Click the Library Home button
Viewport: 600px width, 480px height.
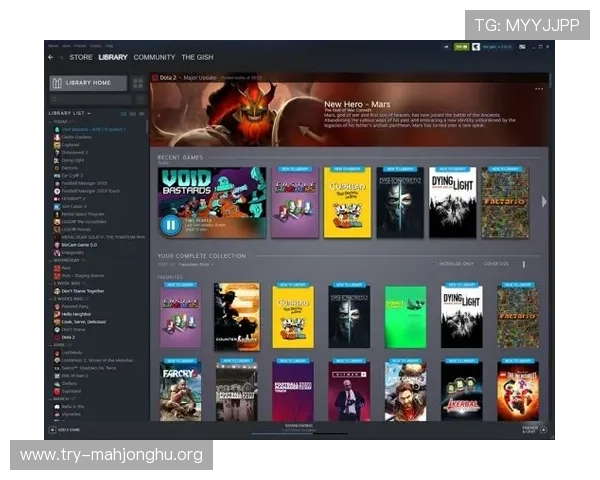88,83
